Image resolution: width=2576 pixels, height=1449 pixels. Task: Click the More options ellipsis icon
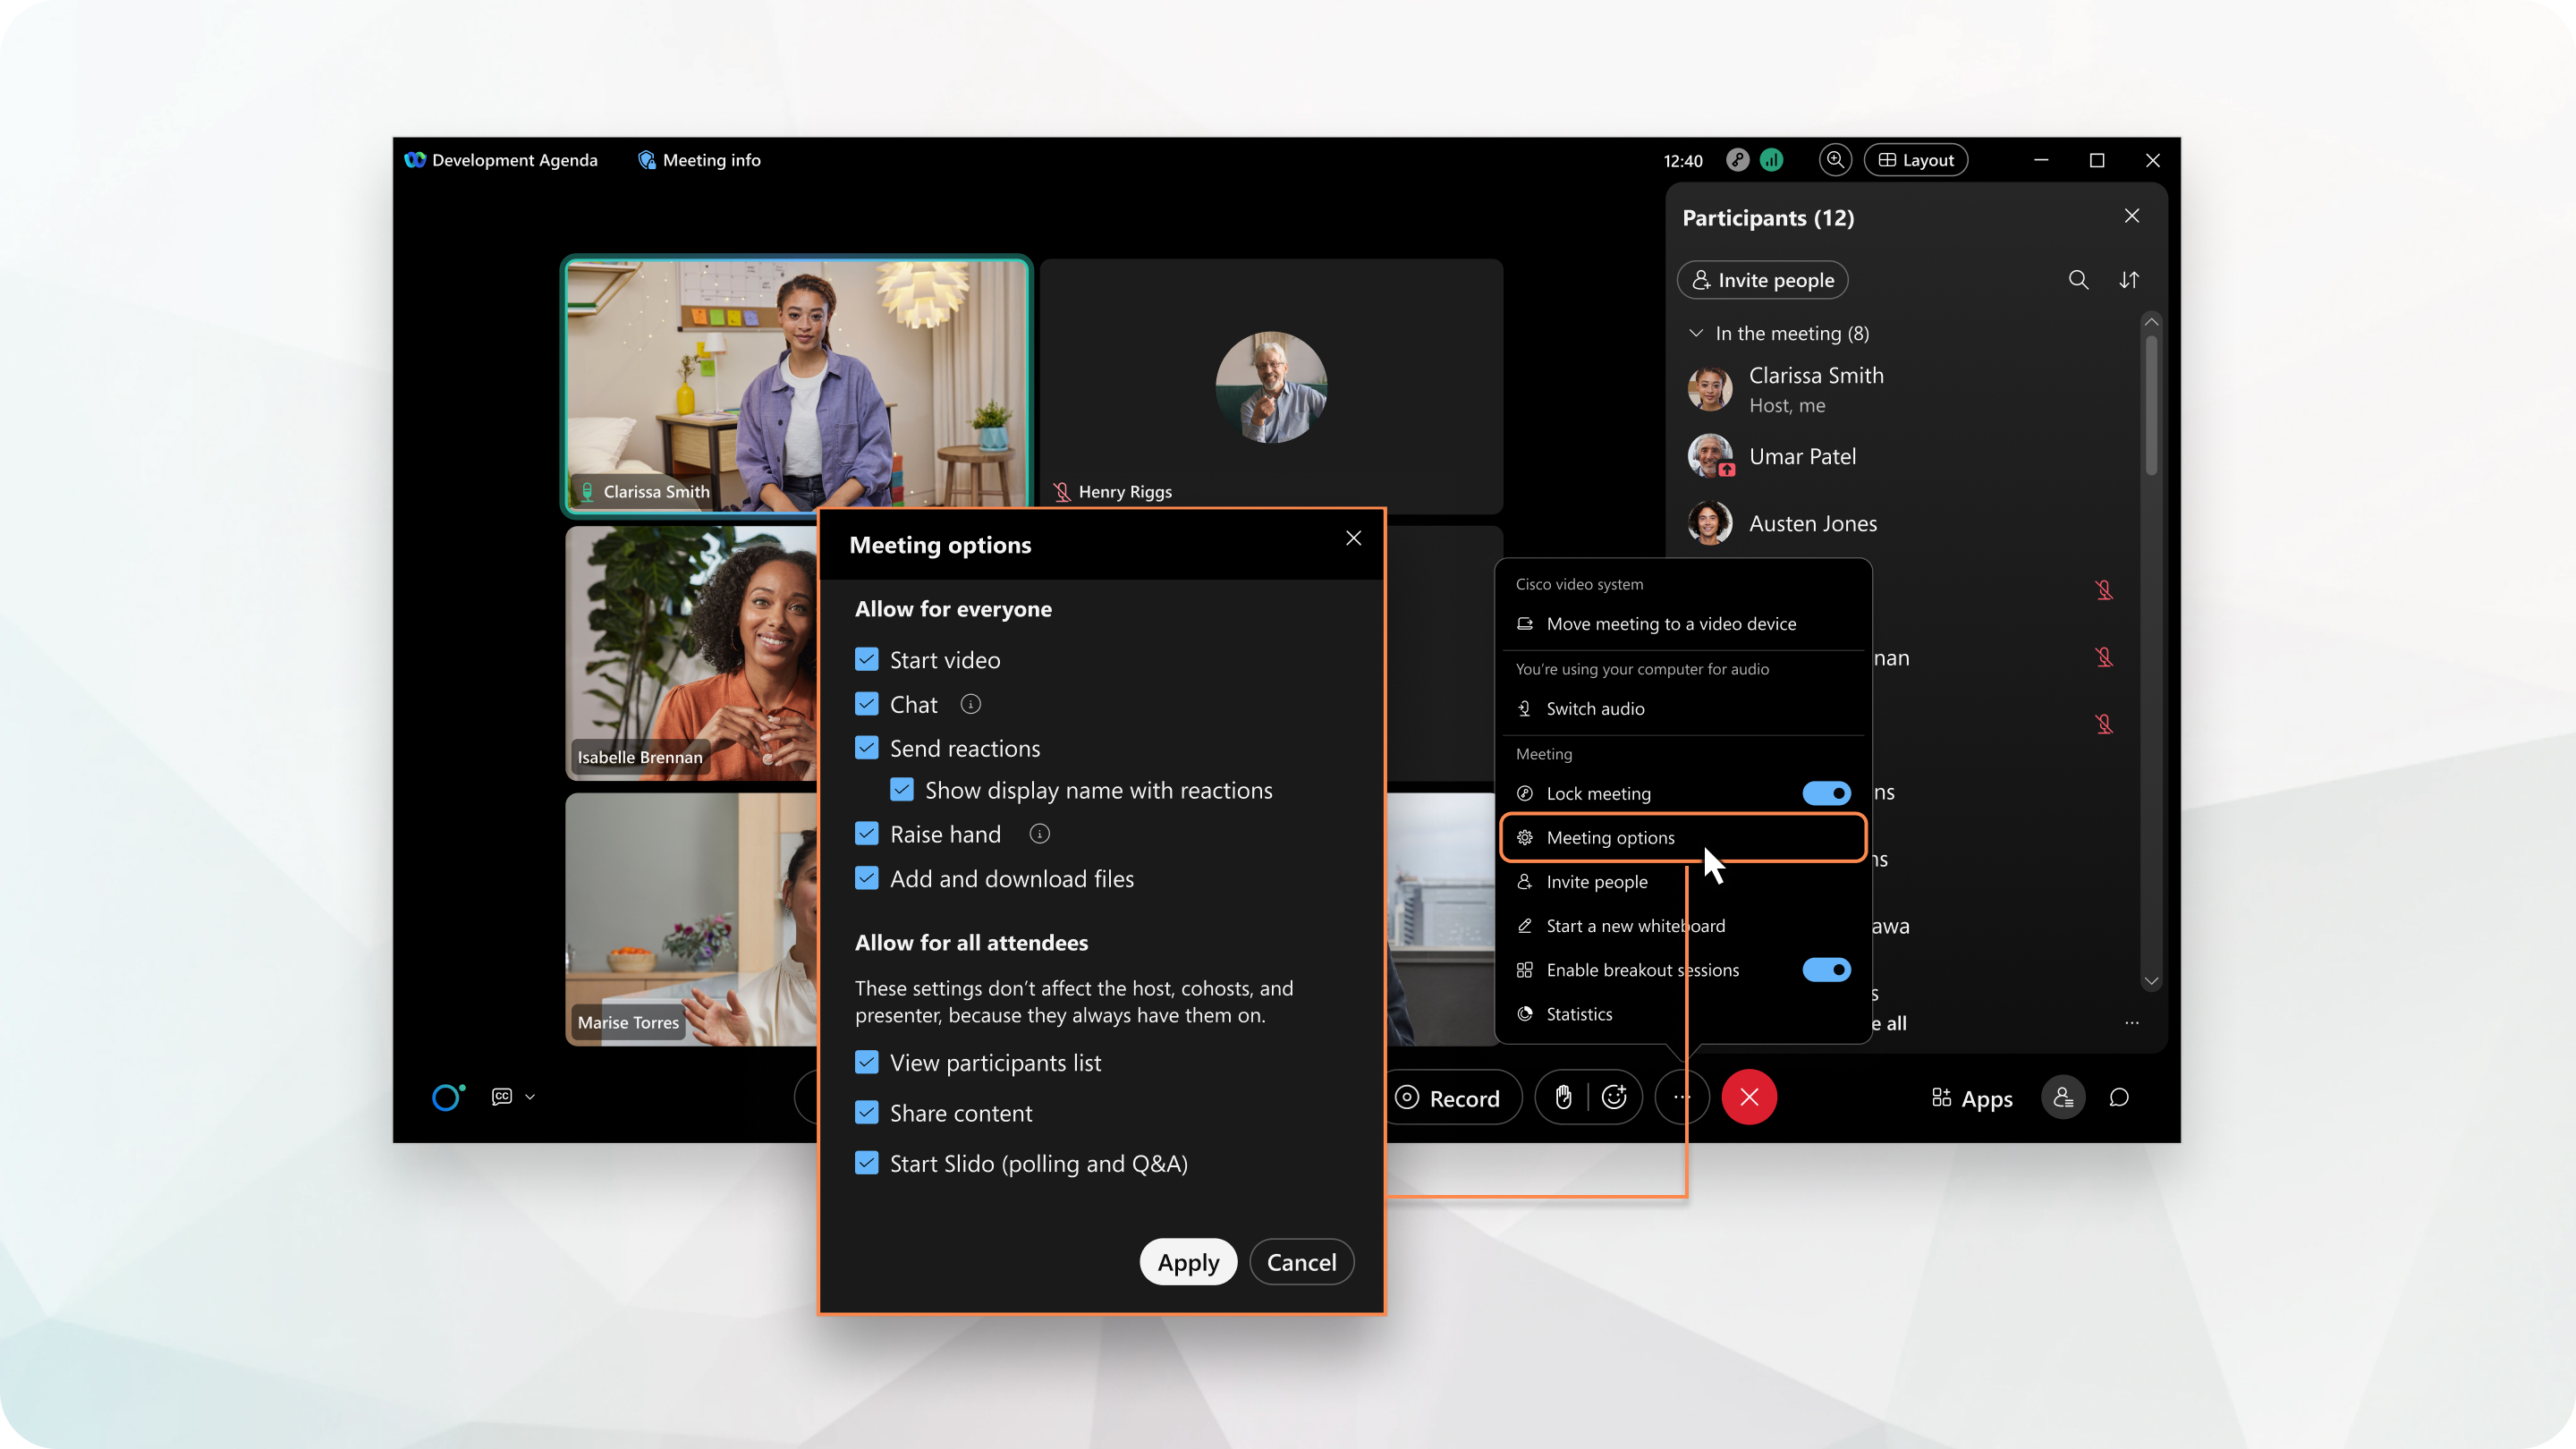pyautogui.click(x=1682, y=1097)
